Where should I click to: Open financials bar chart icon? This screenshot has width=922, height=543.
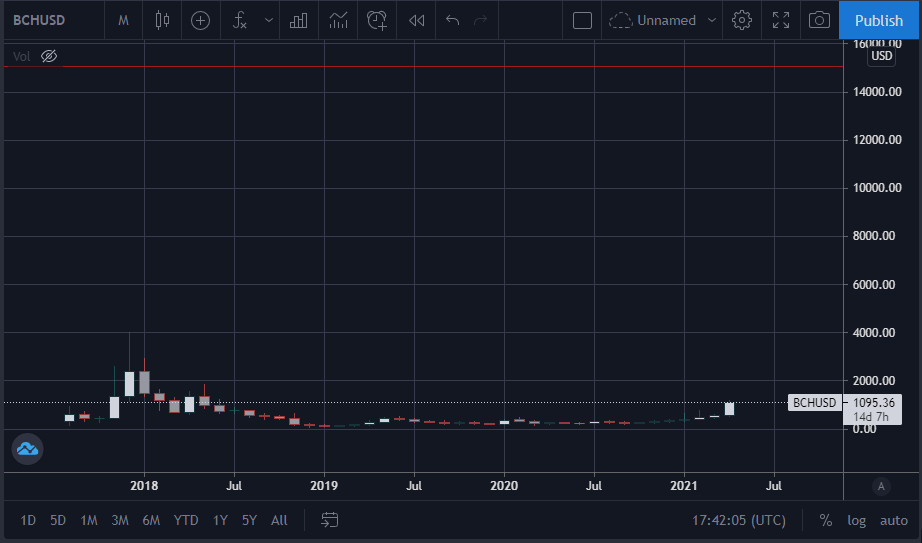click(299, 21)
